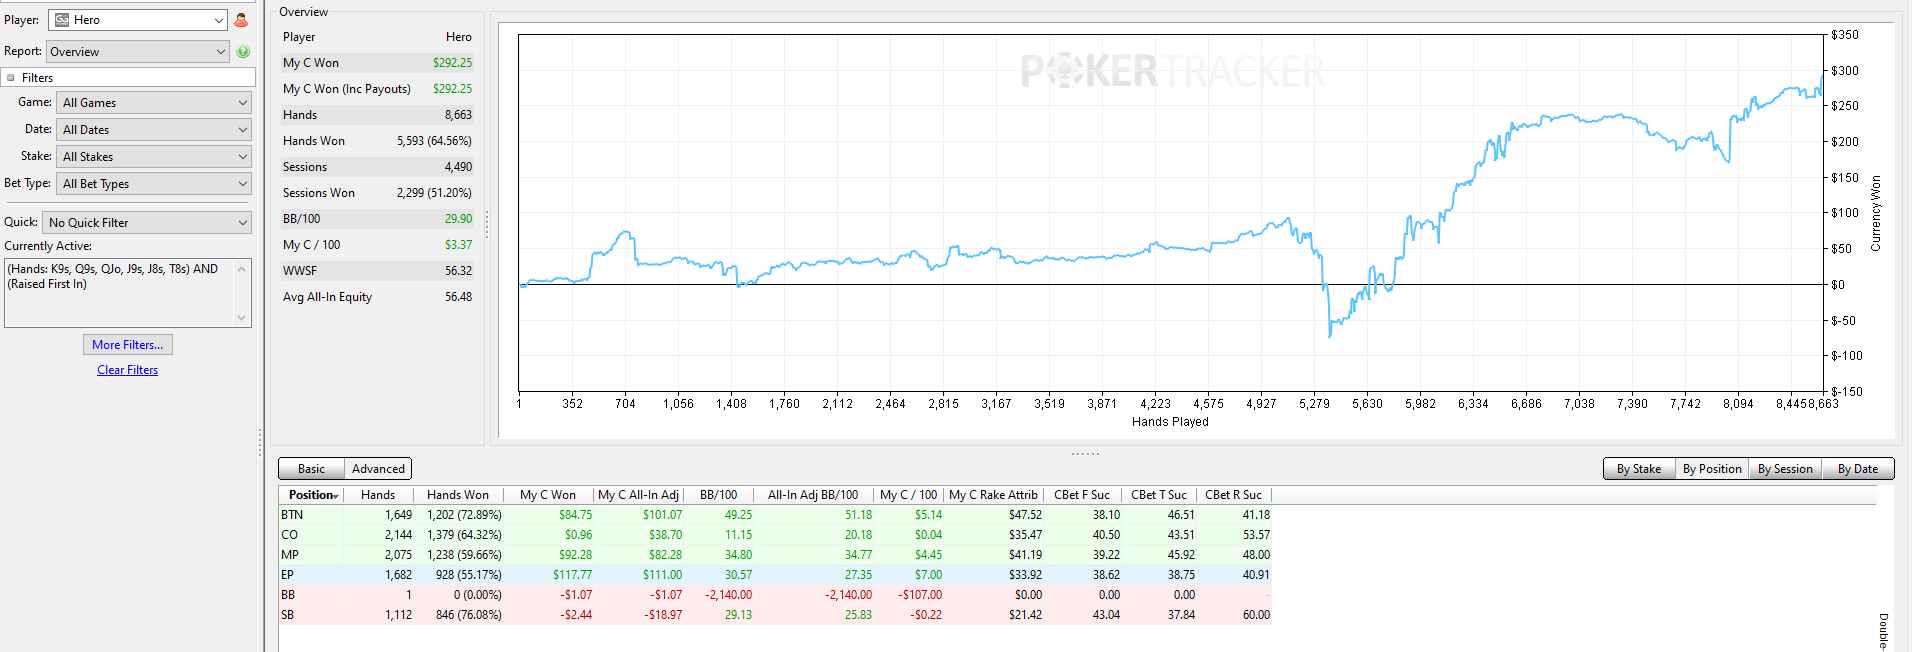The image size is (1912, 652).
Task: Switch to the Advanced tab
Action: point(378,469)
